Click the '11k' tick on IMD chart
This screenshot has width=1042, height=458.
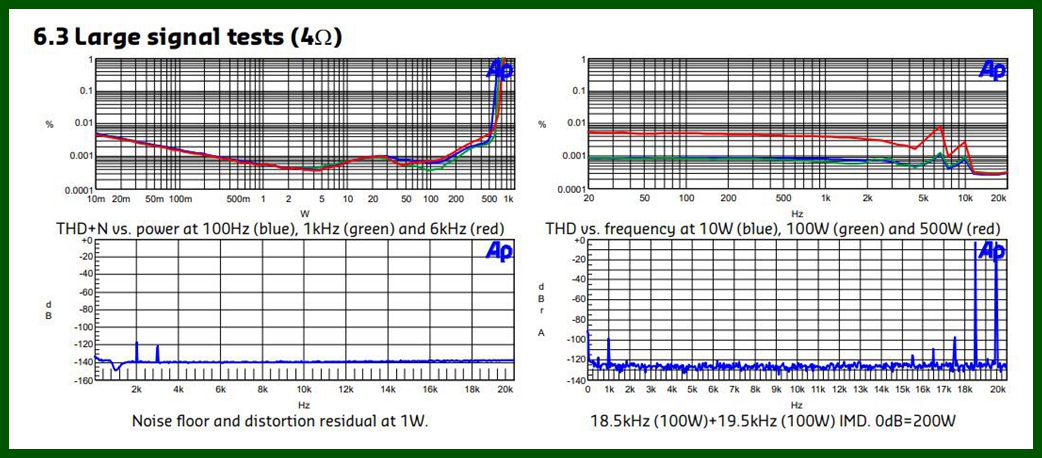pyautogui.click(x=819, y=390)
